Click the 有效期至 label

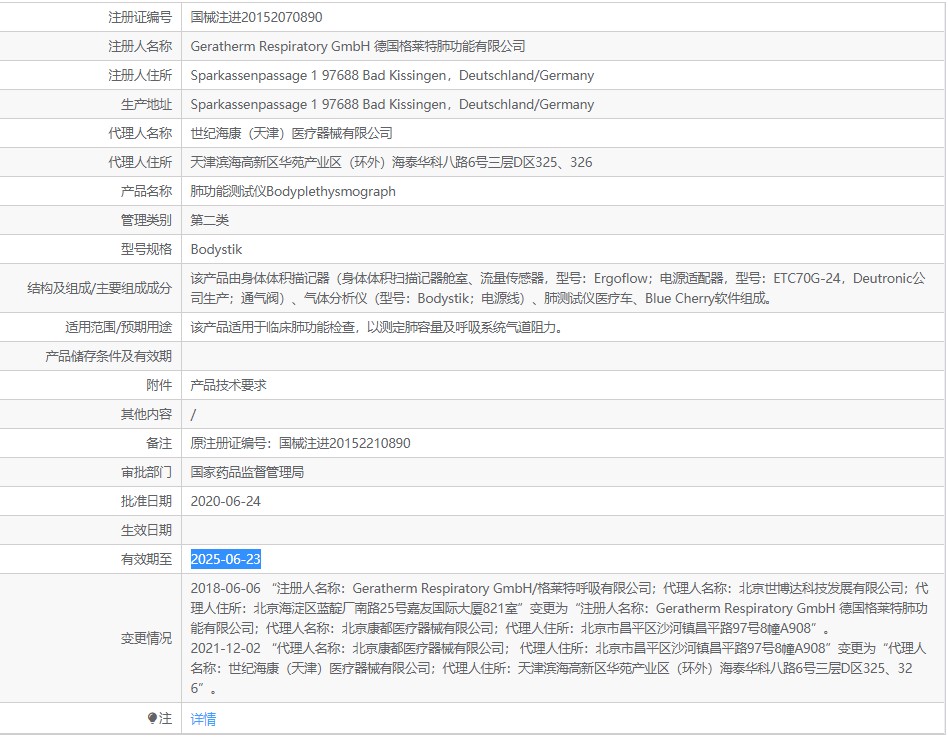tap(146, 559)
